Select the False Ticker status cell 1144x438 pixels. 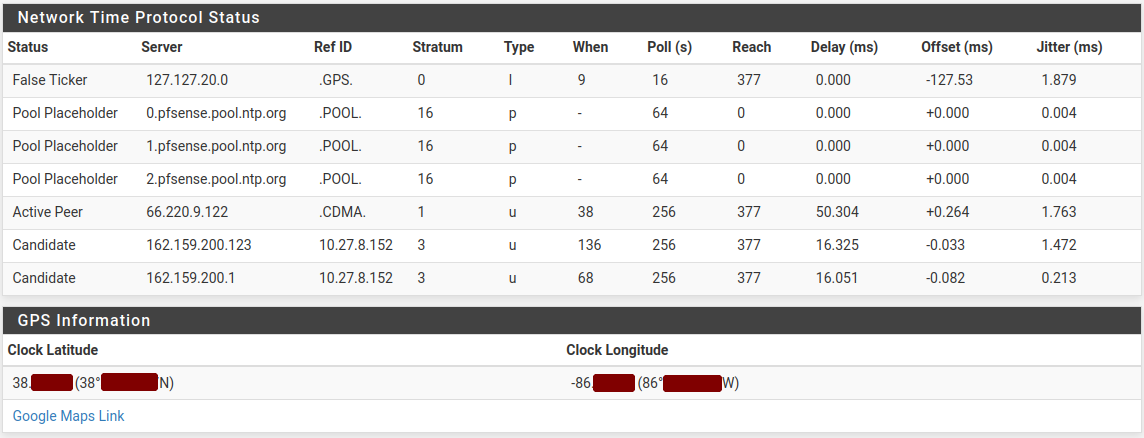(x=50, y=80)
